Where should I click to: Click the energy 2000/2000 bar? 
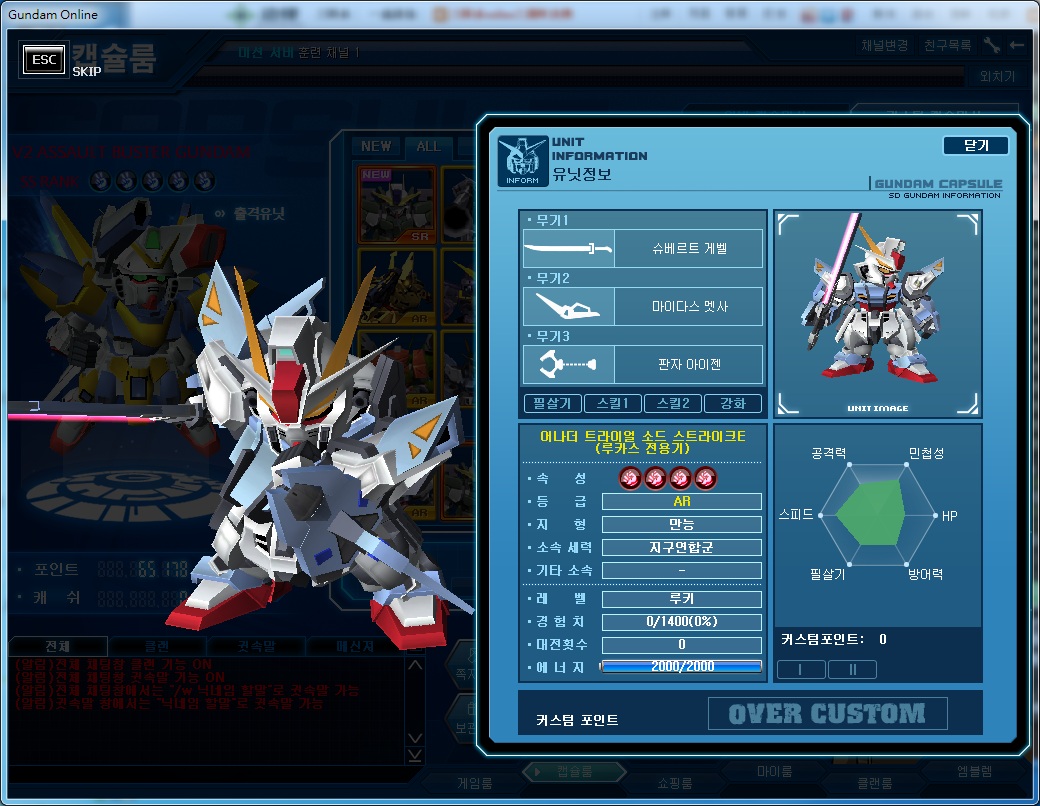[x=681, y=667]
